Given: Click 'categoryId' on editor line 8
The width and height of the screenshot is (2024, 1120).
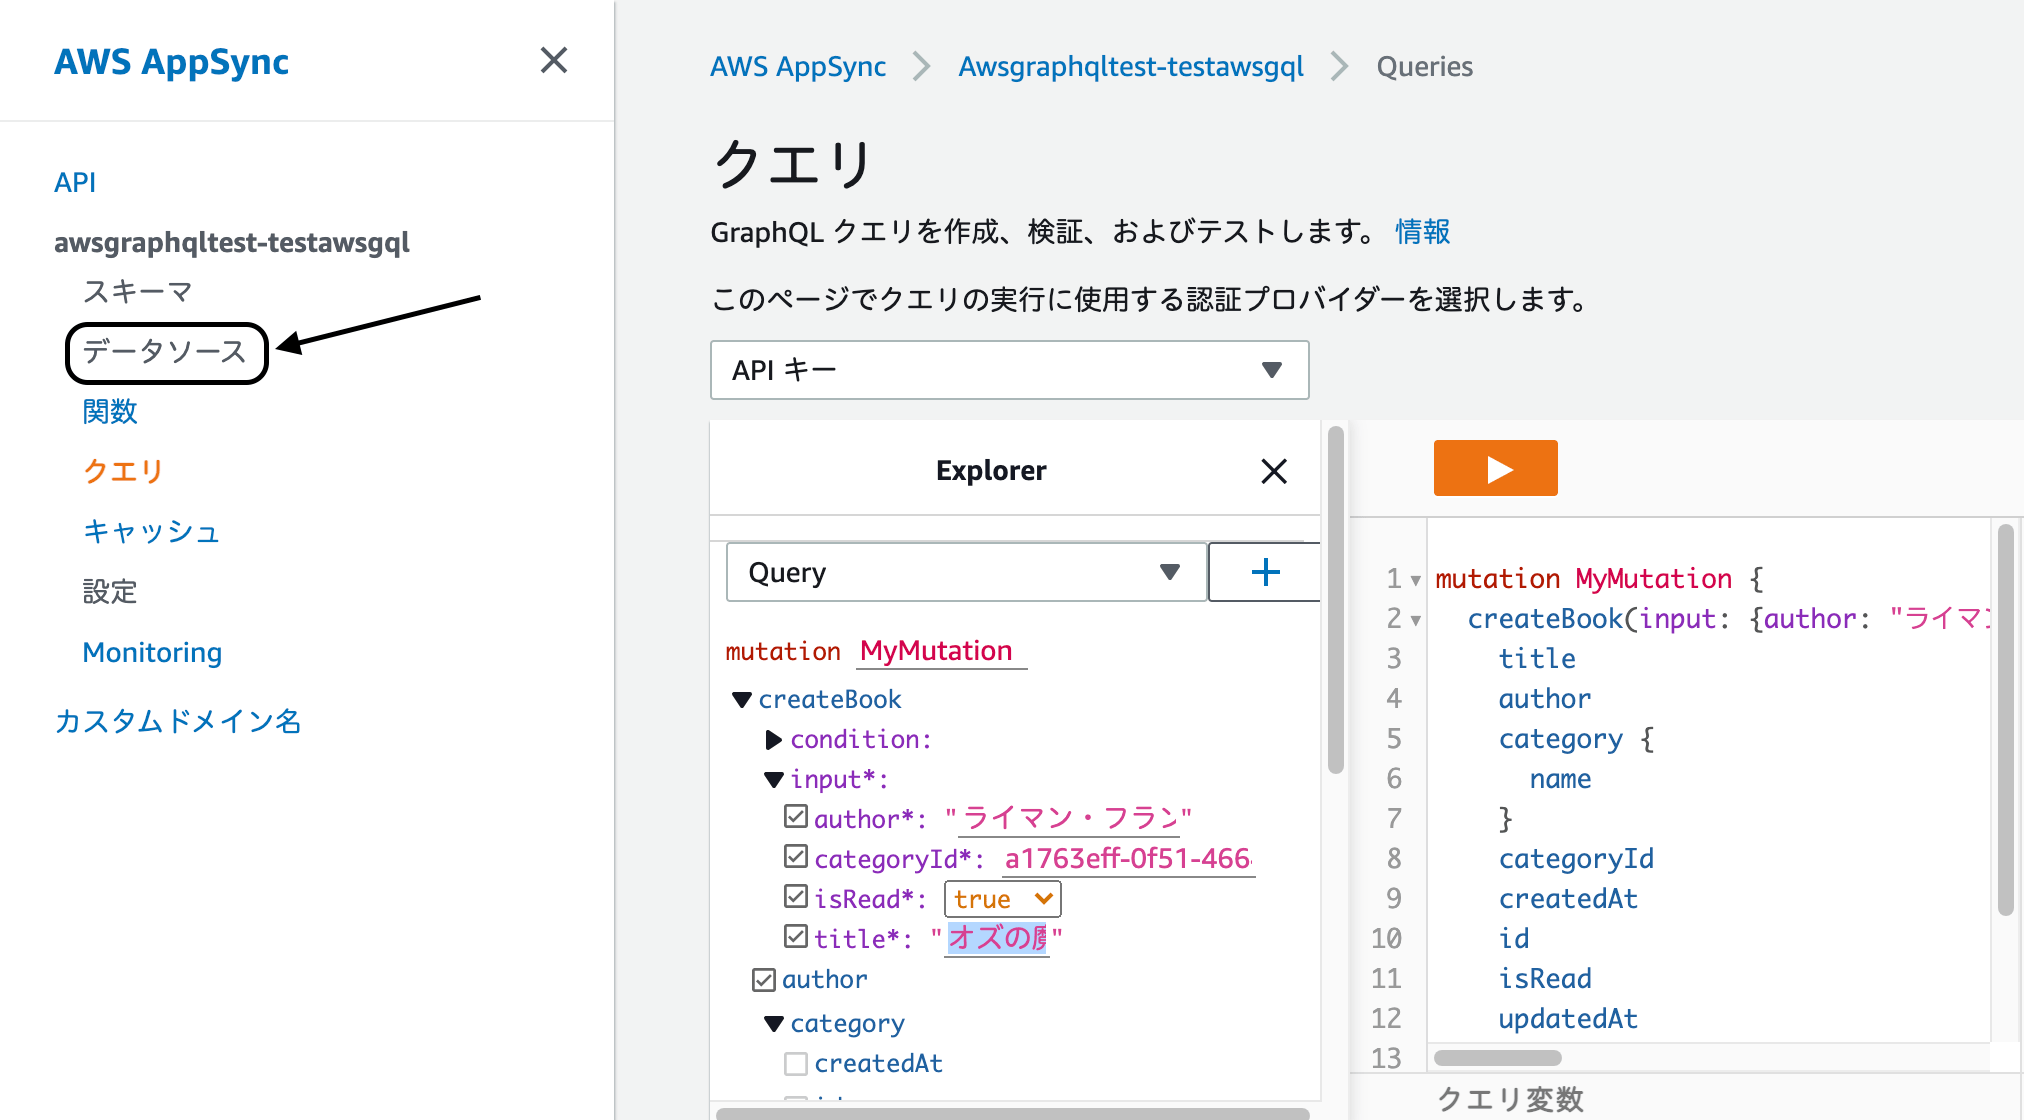Looking at the screenshot, I should (x=1576, y=859).
